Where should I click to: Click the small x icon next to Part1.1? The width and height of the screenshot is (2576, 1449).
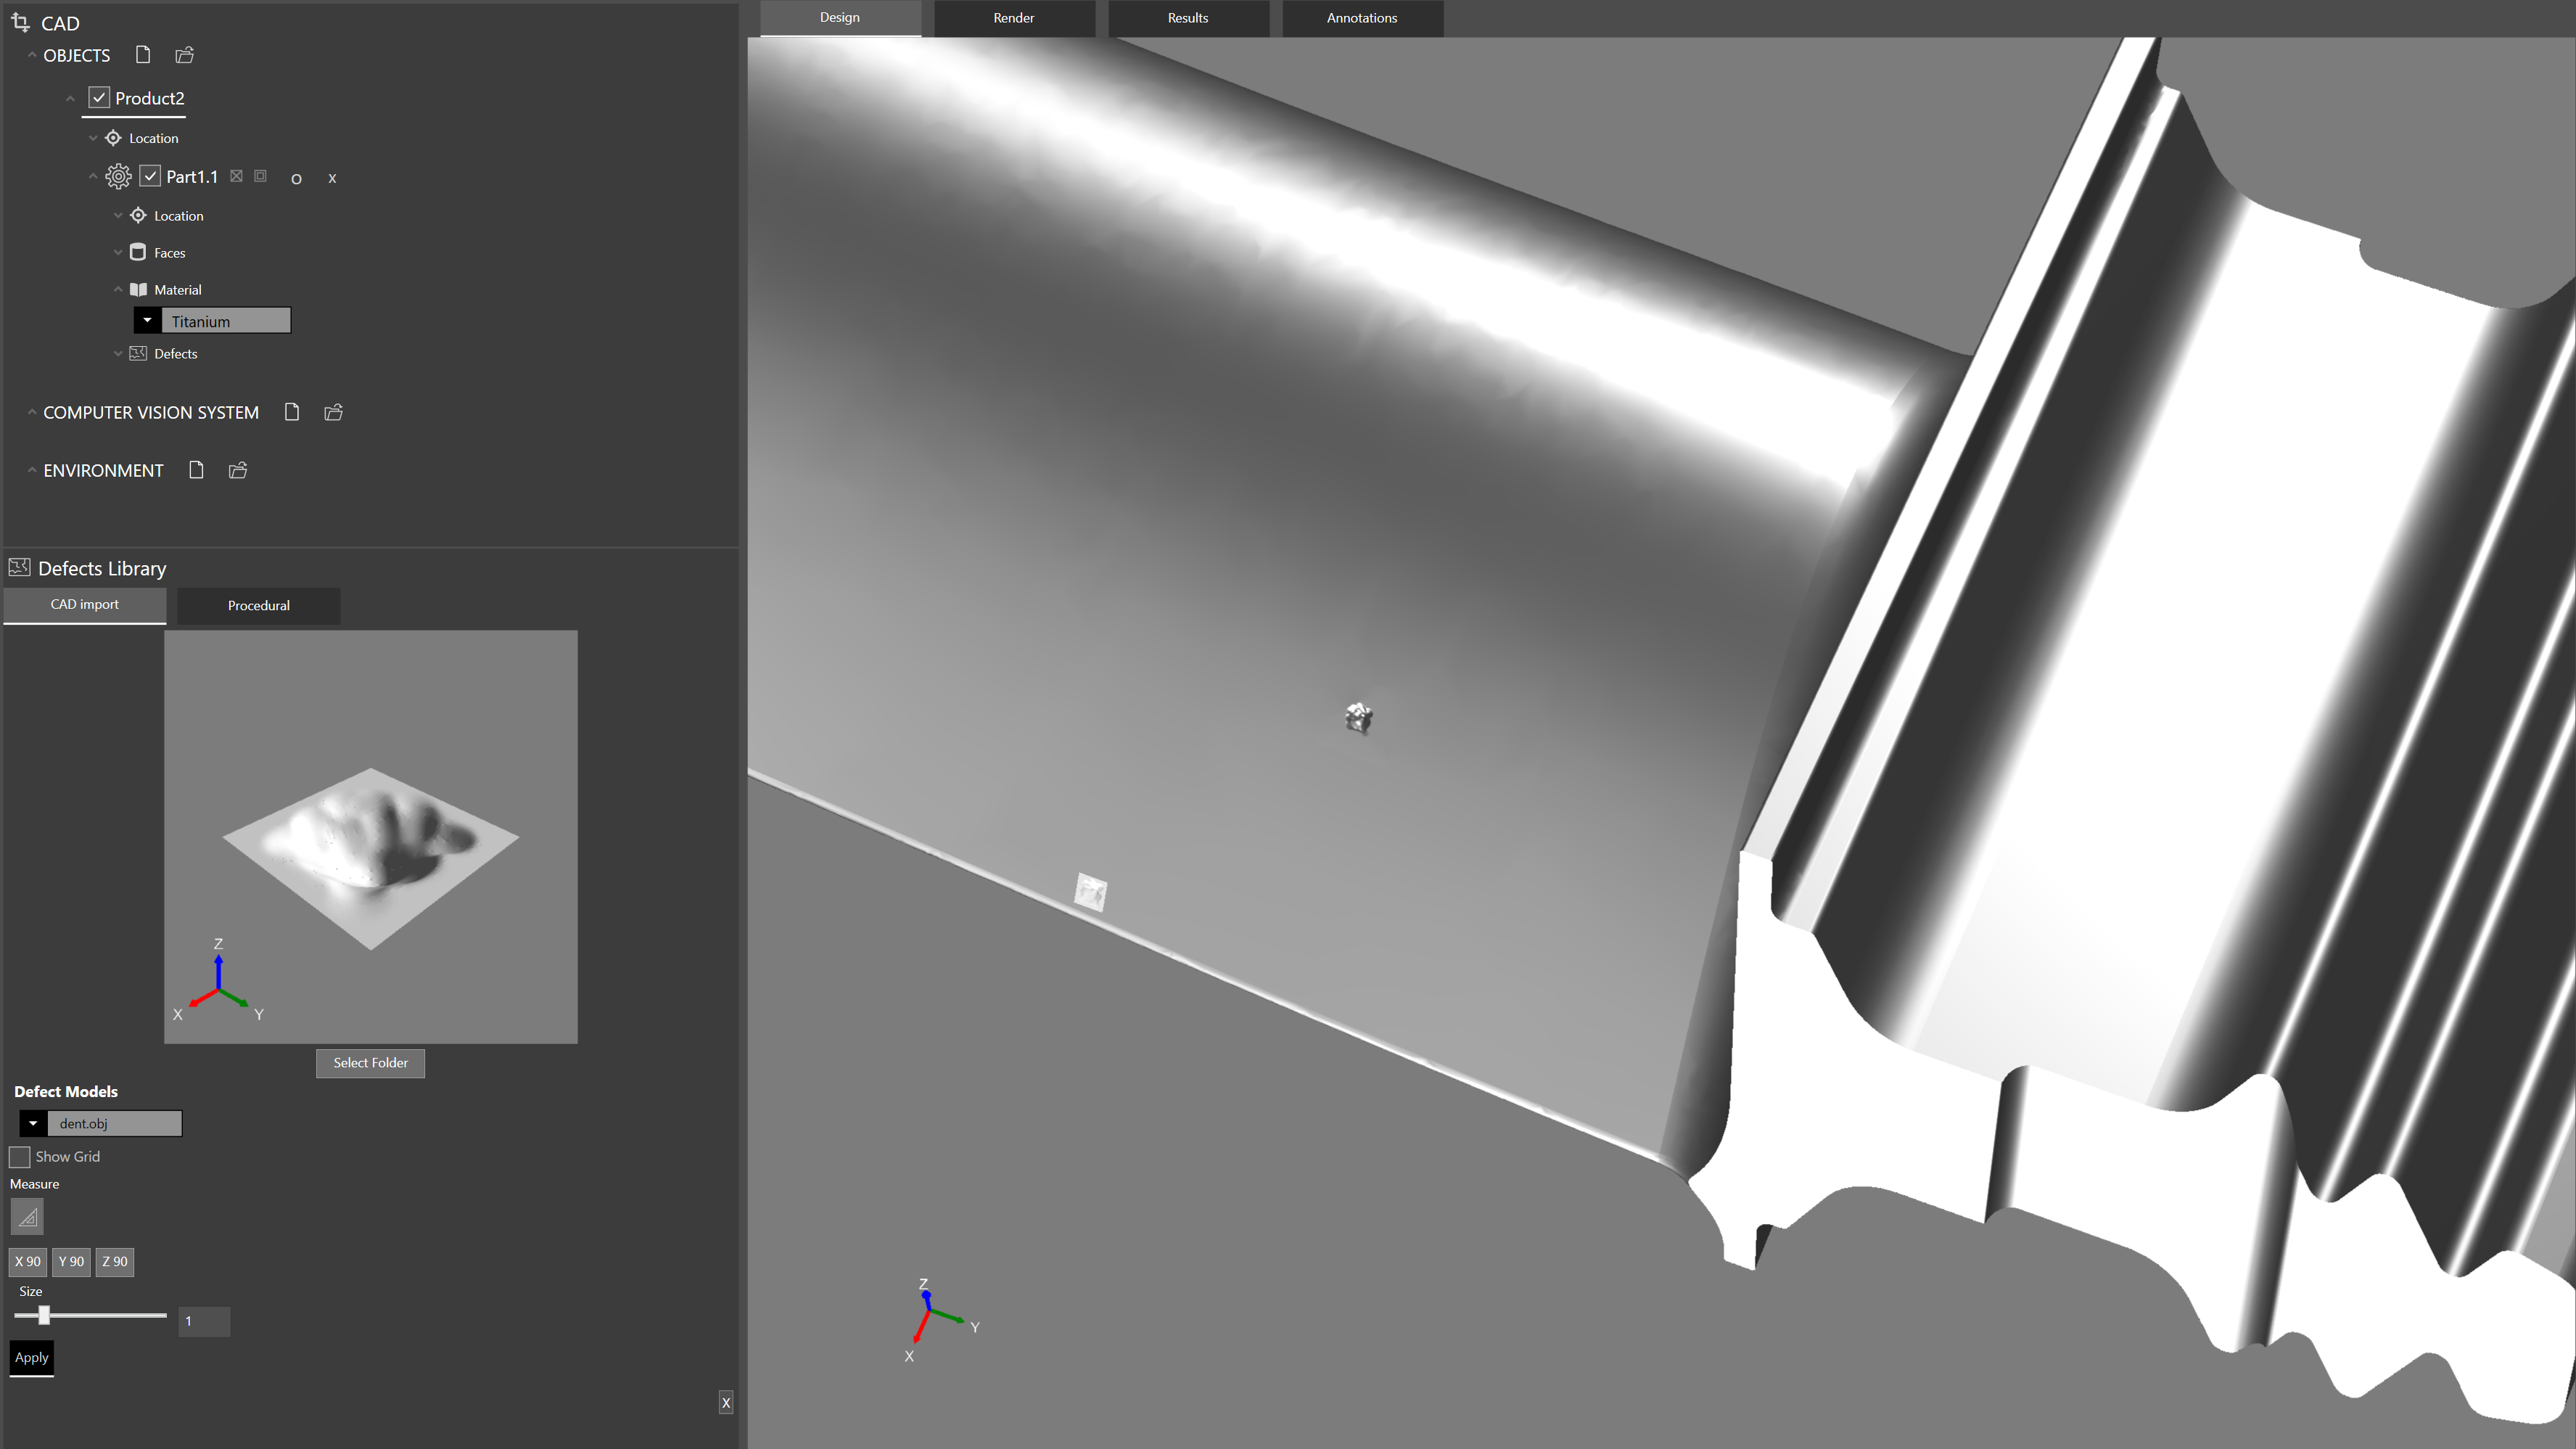click(x=332, y=178)
